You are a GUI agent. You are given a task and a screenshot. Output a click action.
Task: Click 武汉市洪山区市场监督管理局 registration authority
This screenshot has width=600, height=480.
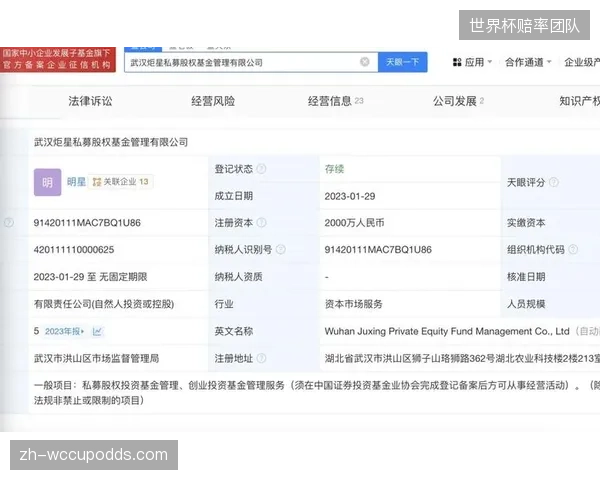[x=96, y=358]
